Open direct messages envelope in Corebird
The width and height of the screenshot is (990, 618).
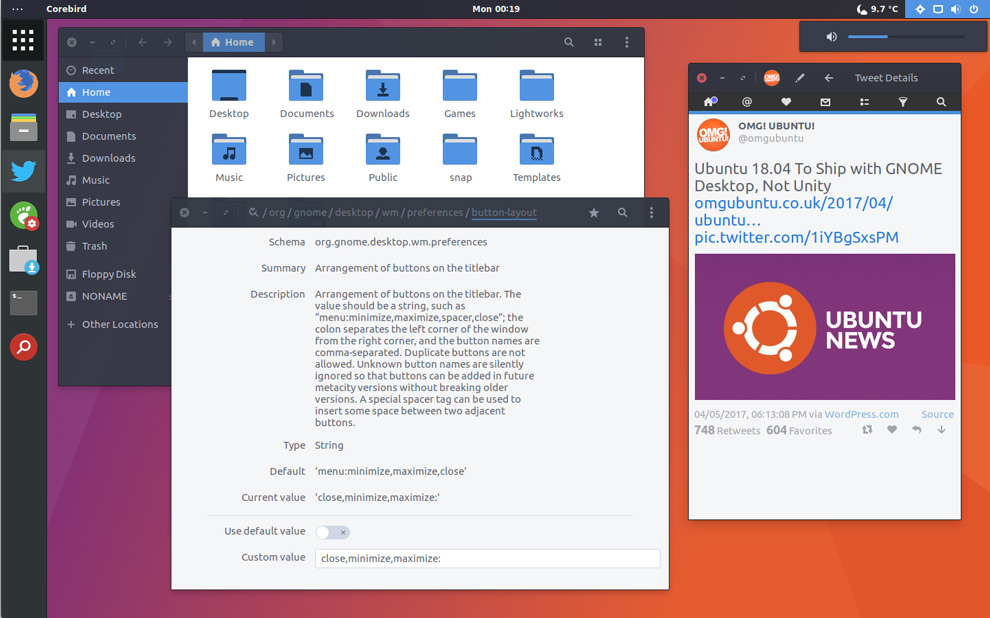(825, 102)
